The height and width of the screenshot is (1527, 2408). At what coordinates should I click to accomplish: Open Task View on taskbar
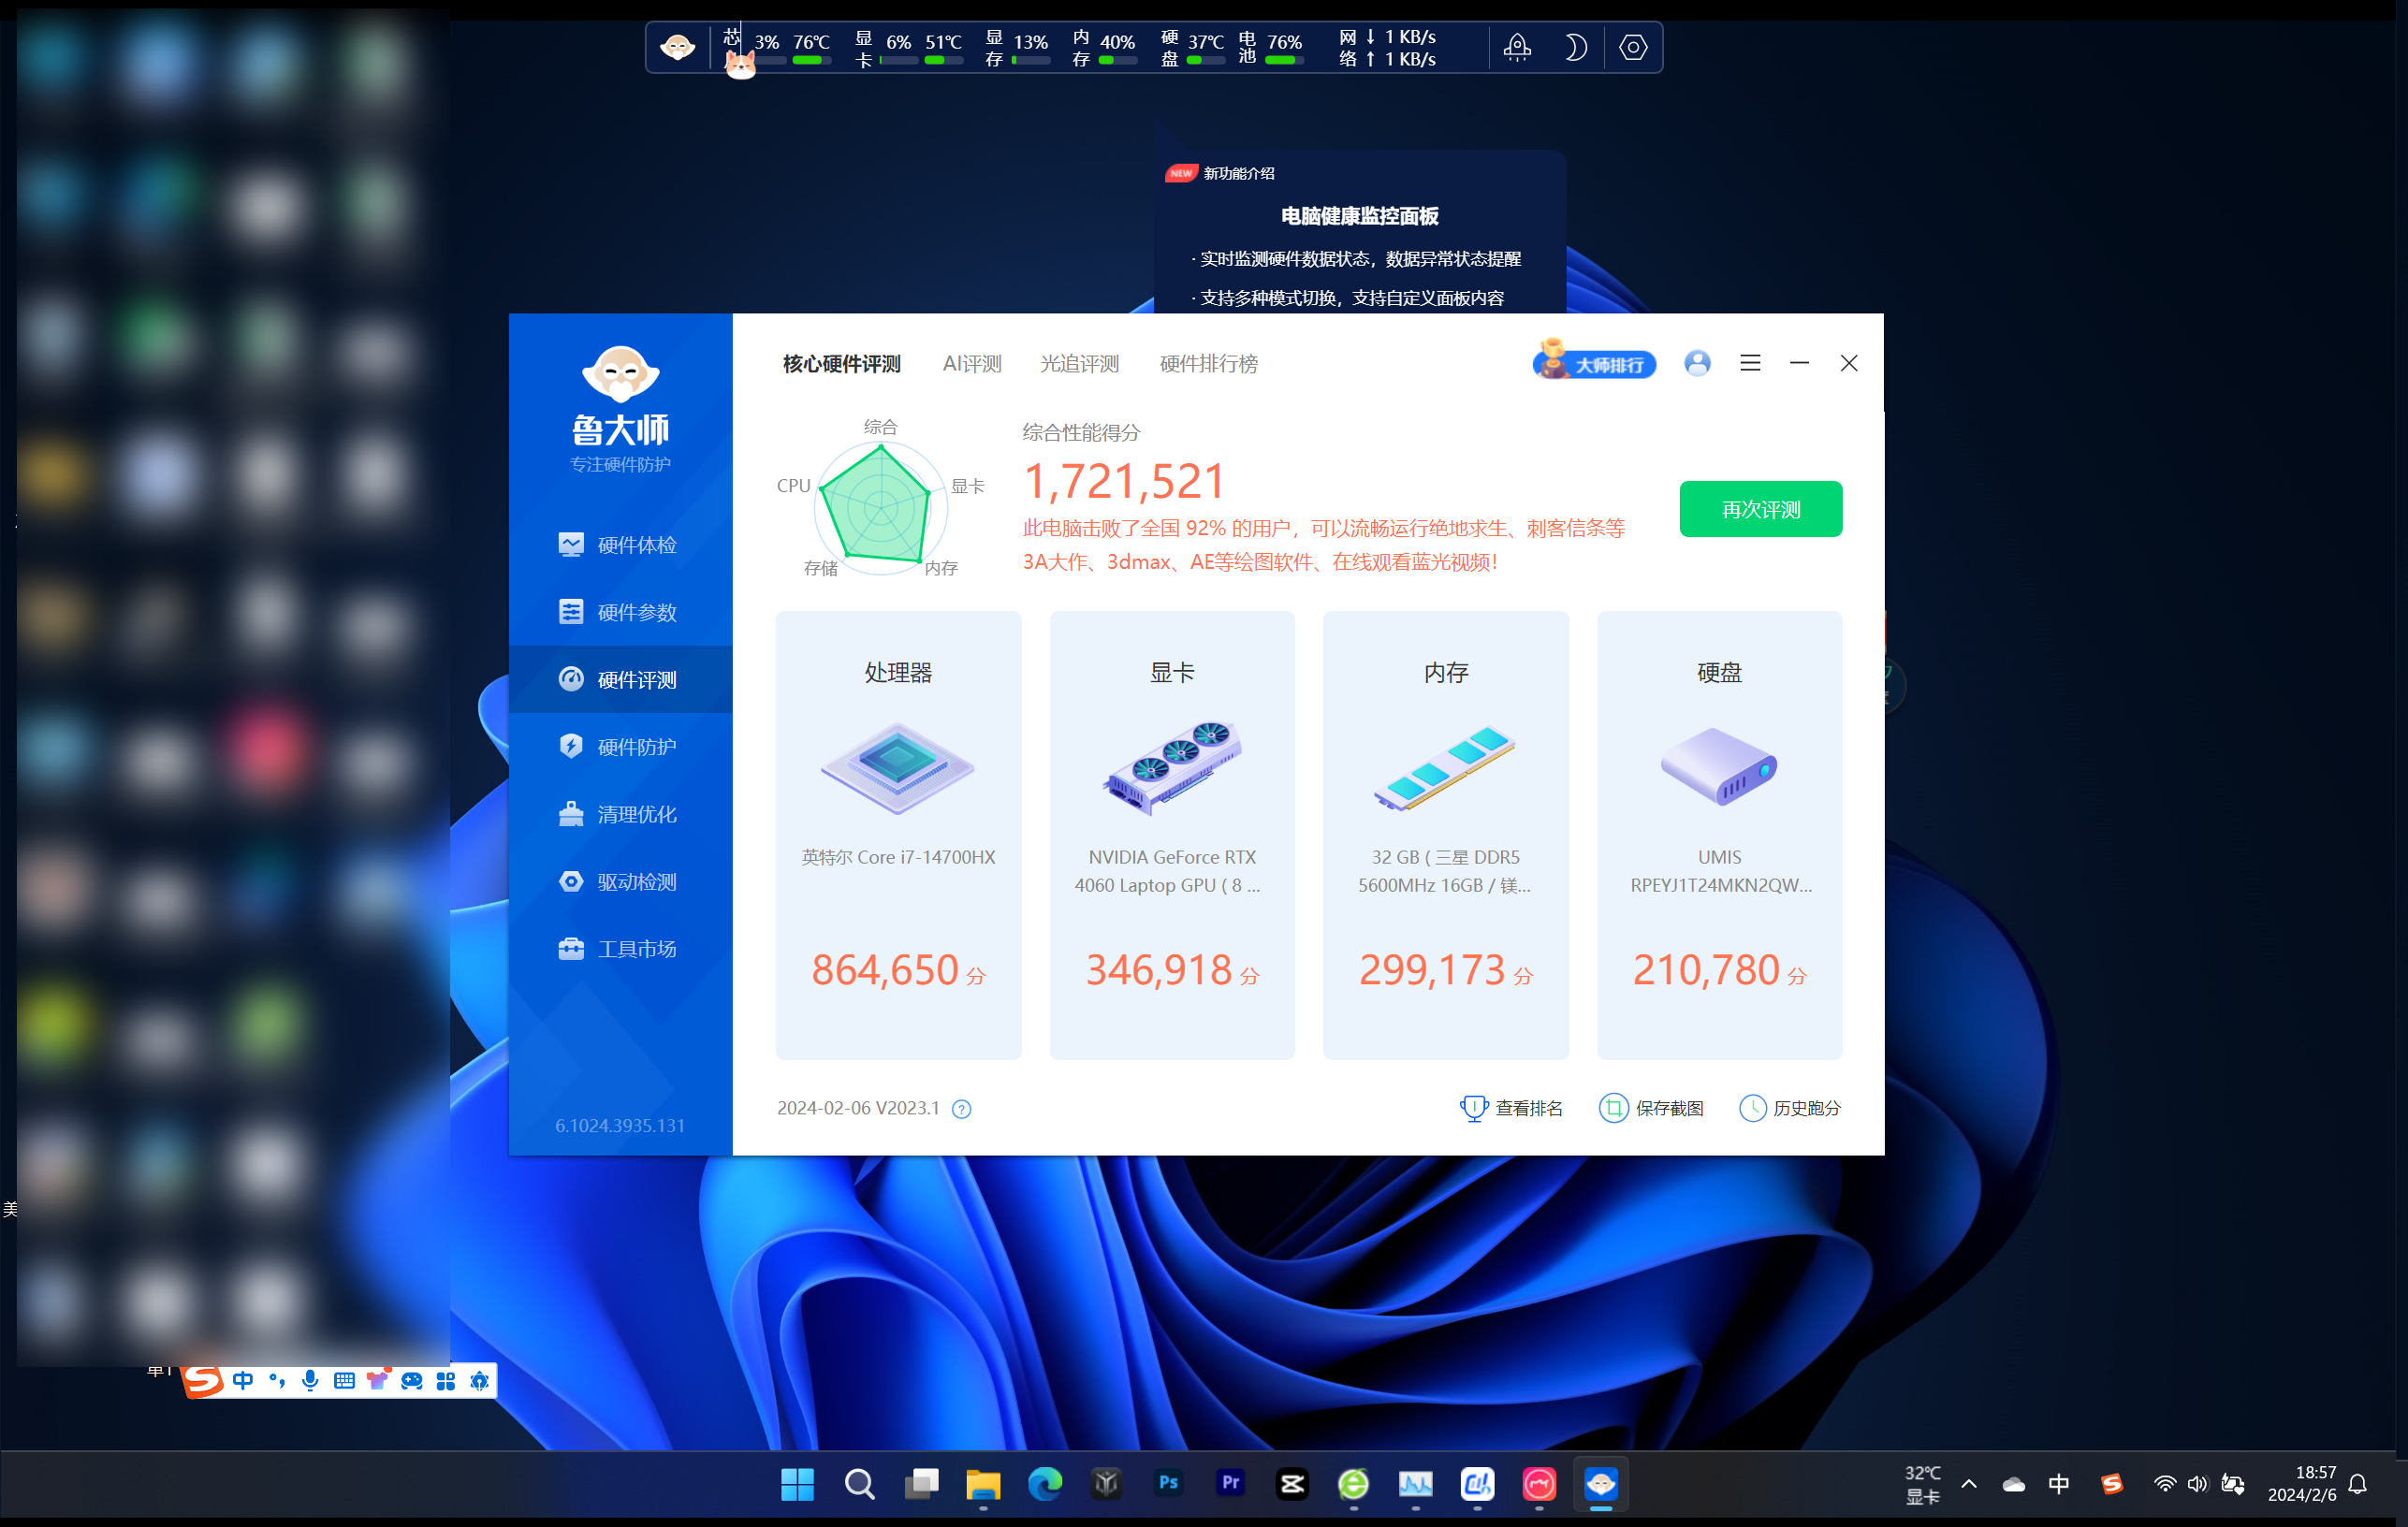[921, 1484]
